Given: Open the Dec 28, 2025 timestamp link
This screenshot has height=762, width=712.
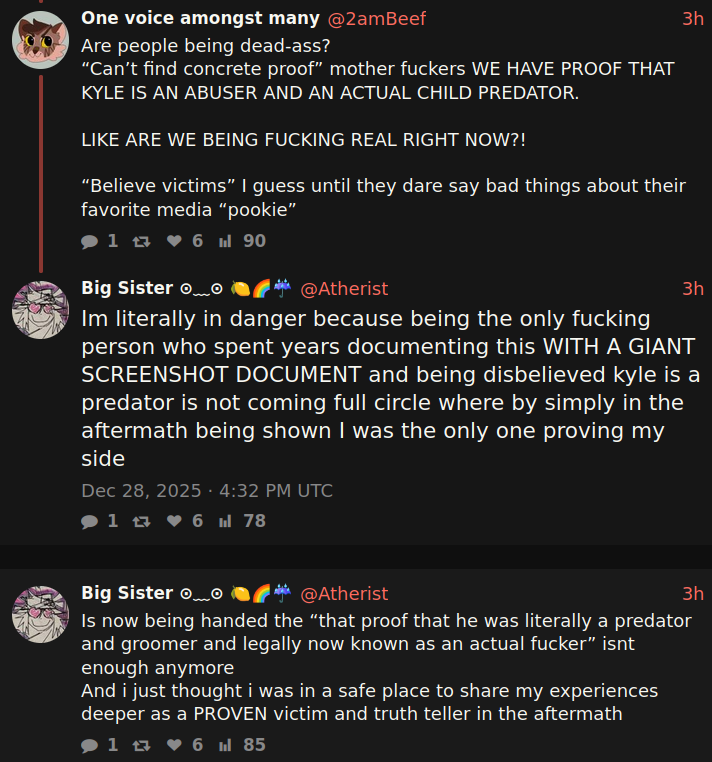Looking at the screenshot, I should (x=207, y=491).
